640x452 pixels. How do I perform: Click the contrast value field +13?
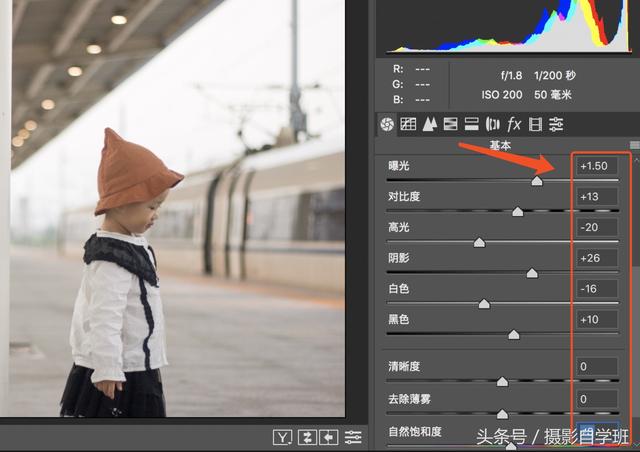point(597,196)
